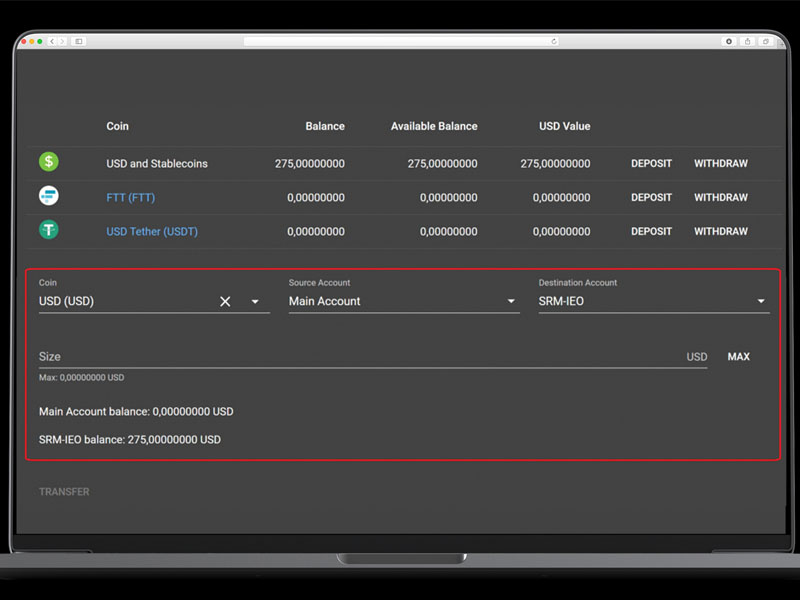The image size is (800, 600).
Task: Click the Balance column header
Action: coord(325,126)
